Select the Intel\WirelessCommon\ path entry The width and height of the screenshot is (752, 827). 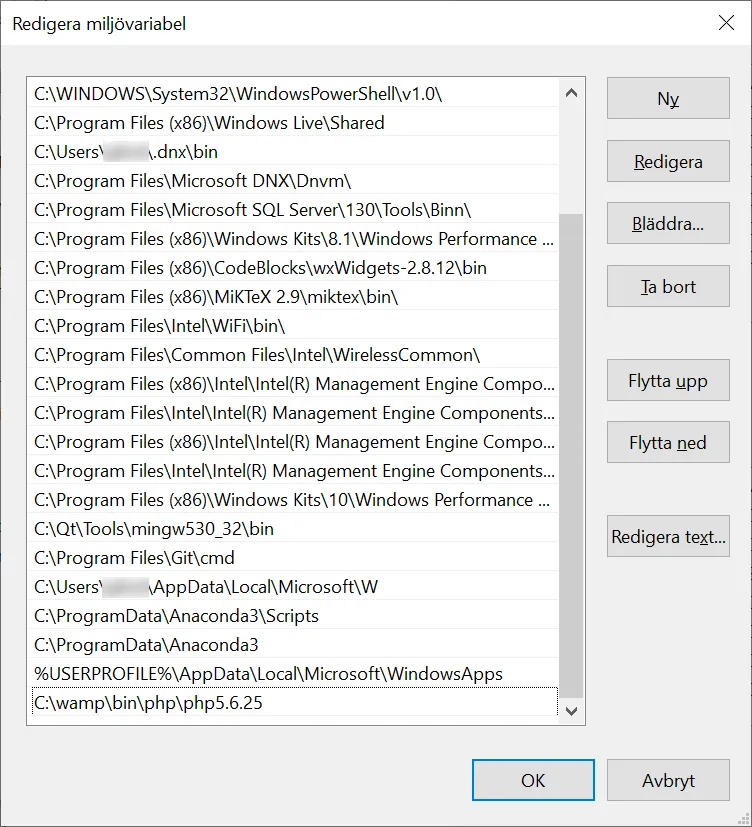293,355
